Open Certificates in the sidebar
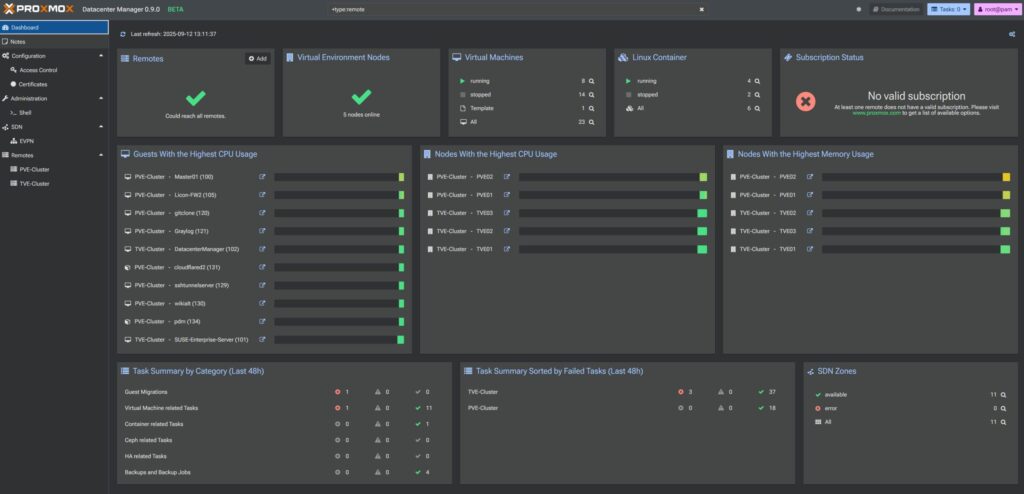The height and width of the screenshot is (494, 1024). point(54,84)
